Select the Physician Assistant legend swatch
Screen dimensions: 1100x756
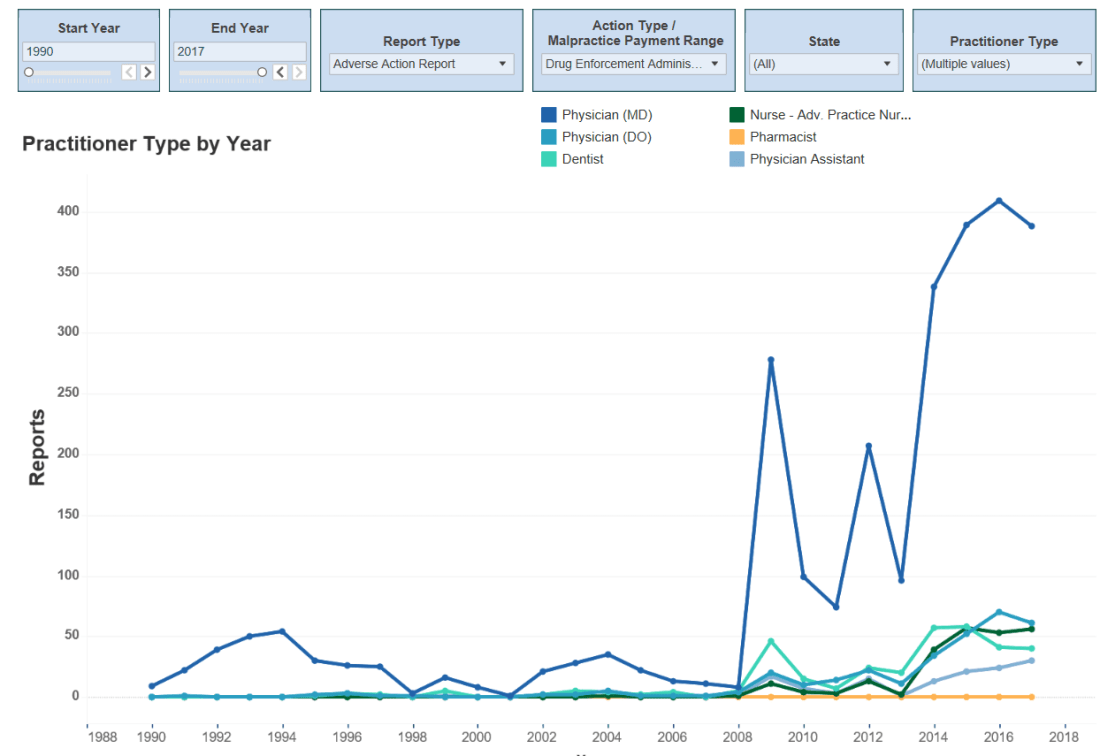[x=737, y=159]
